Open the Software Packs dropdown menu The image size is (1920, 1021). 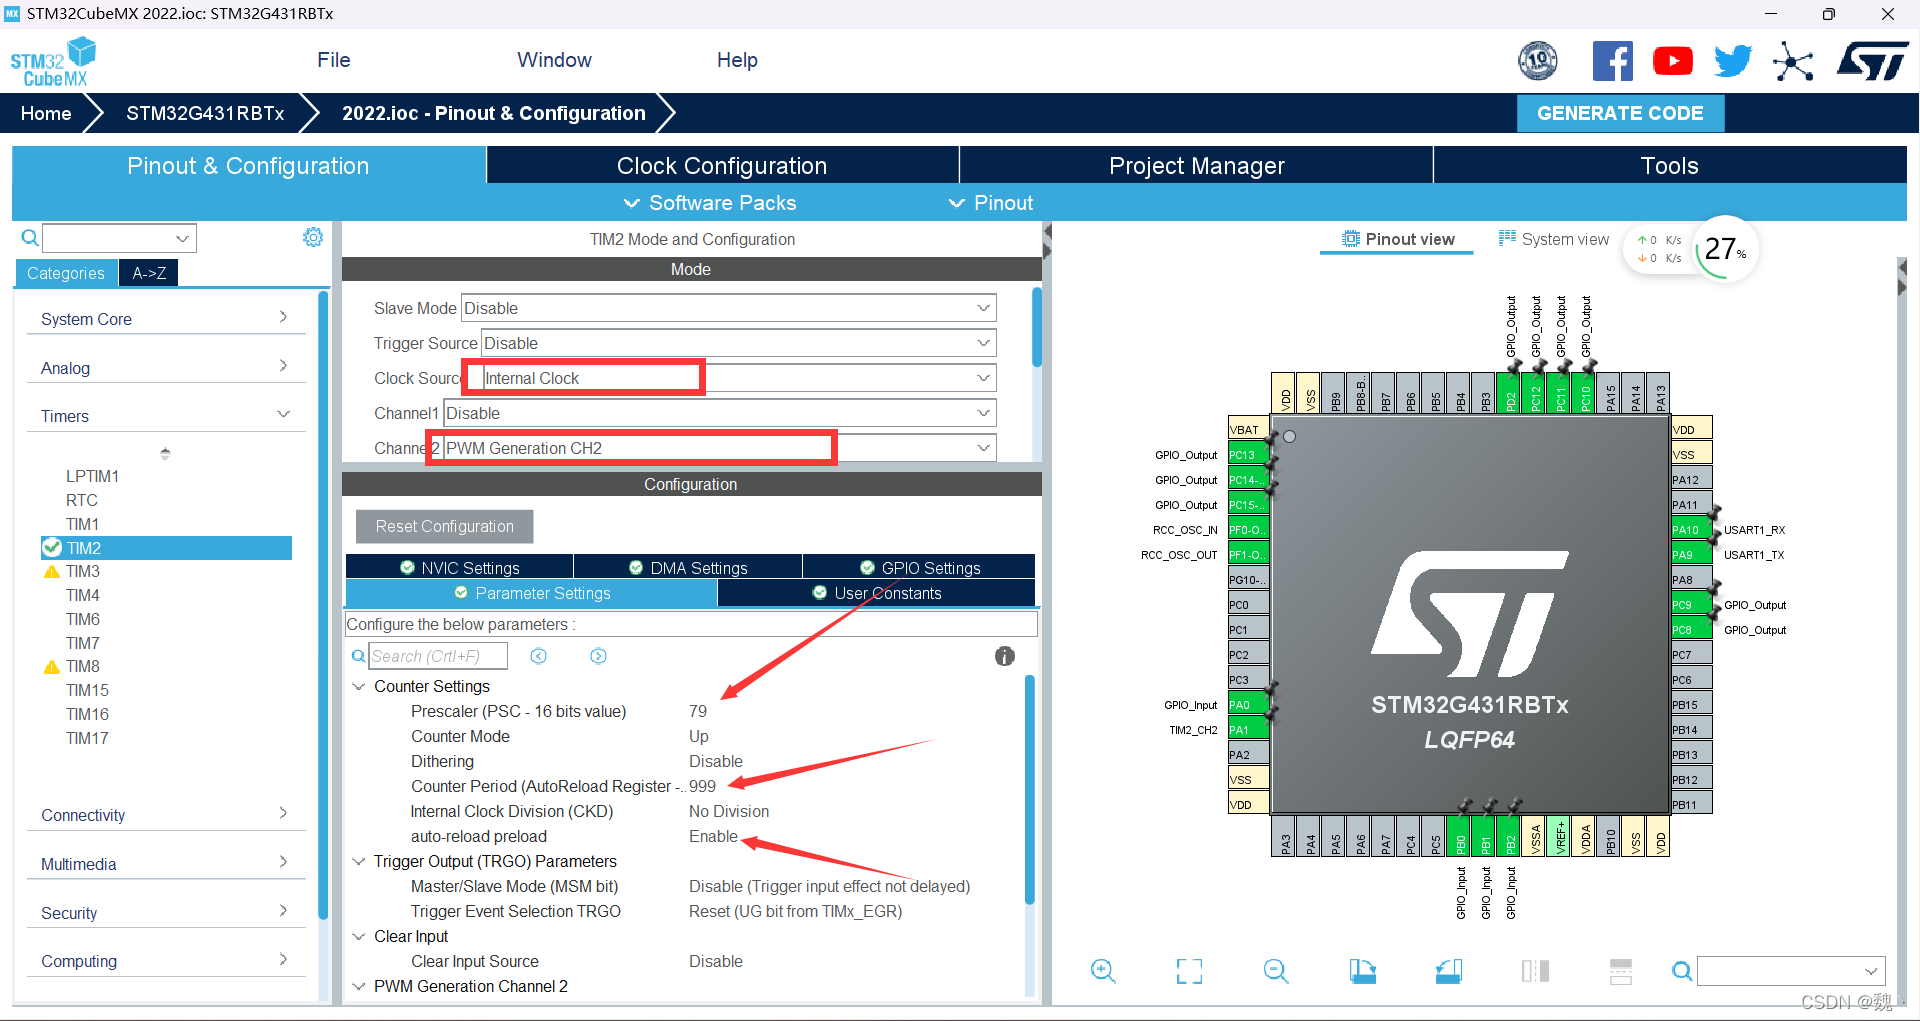710,203
